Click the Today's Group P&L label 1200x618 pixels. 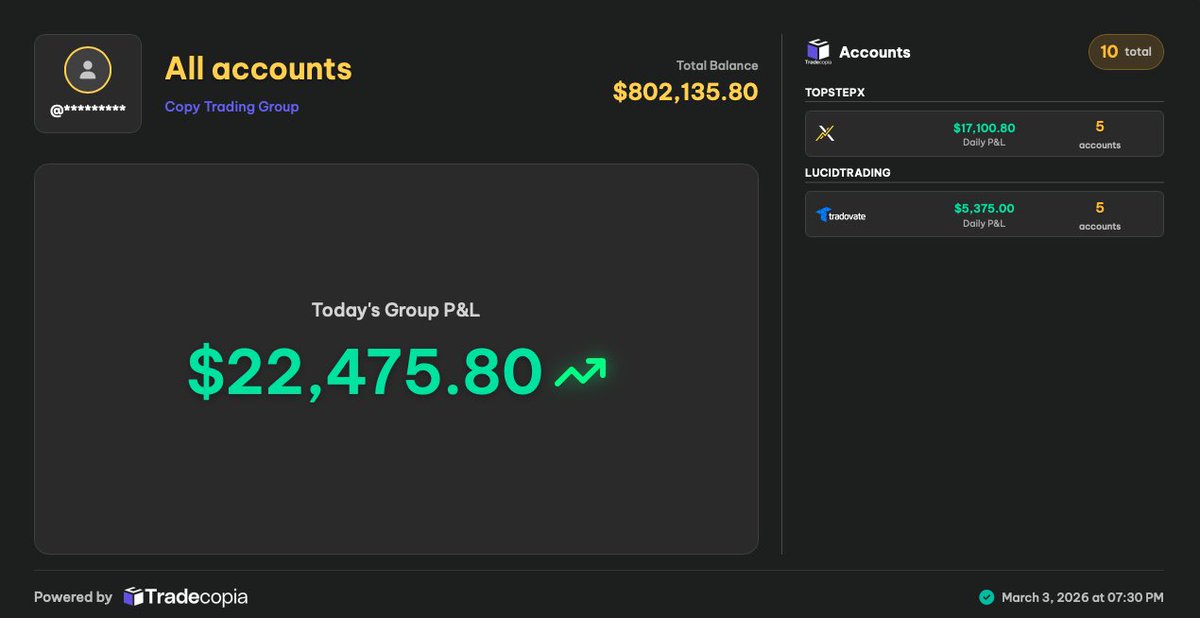pyautogui.click(x=396, y=310)
